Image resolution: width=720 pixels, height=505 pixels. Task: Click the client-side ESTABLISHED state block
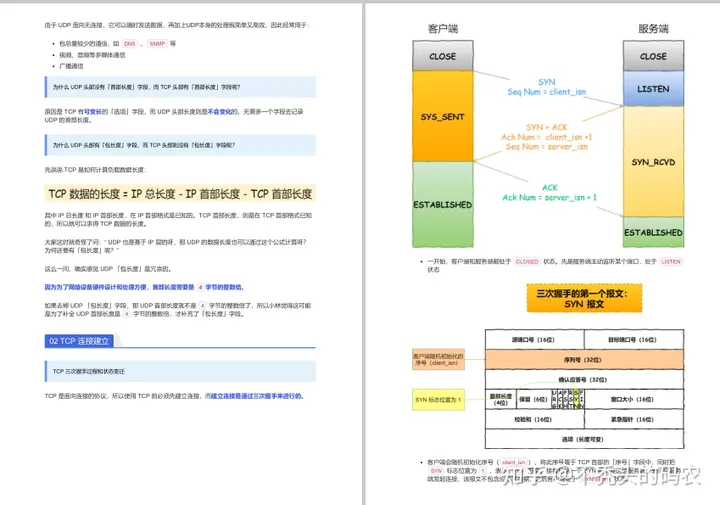443,204
